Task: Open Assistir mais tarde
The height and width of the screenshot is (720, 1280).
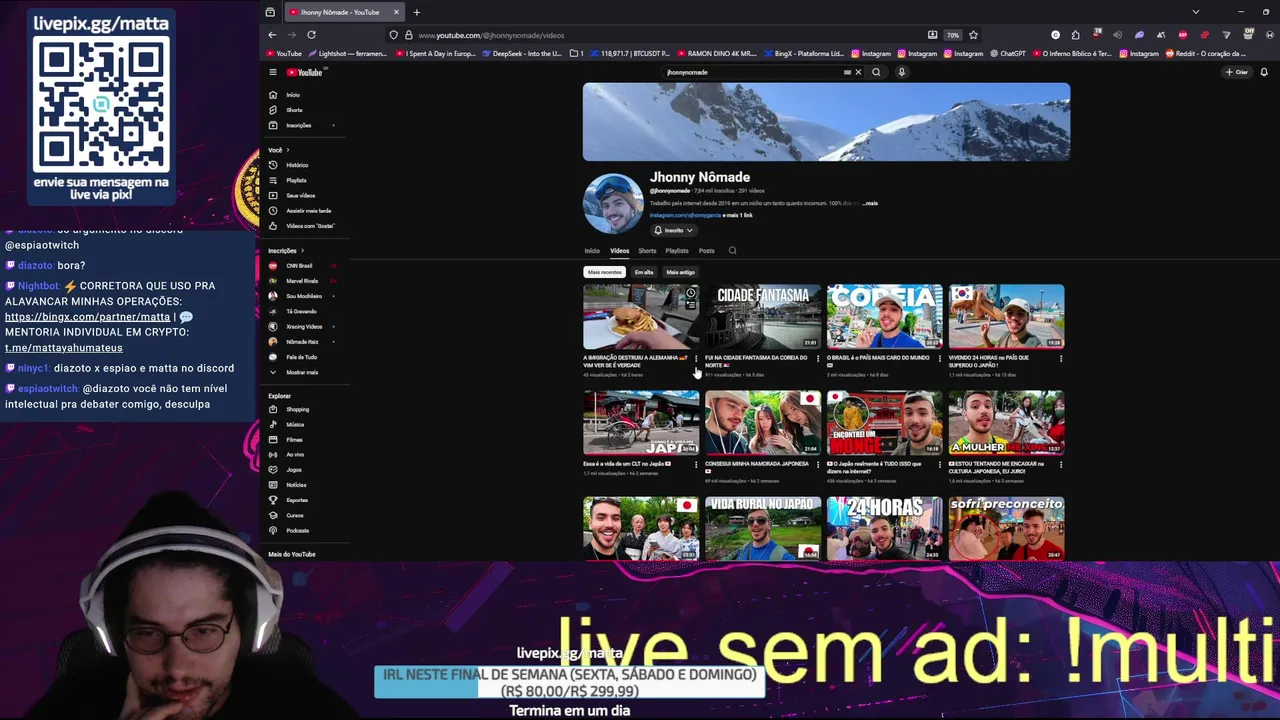Action: pos(308,211)
